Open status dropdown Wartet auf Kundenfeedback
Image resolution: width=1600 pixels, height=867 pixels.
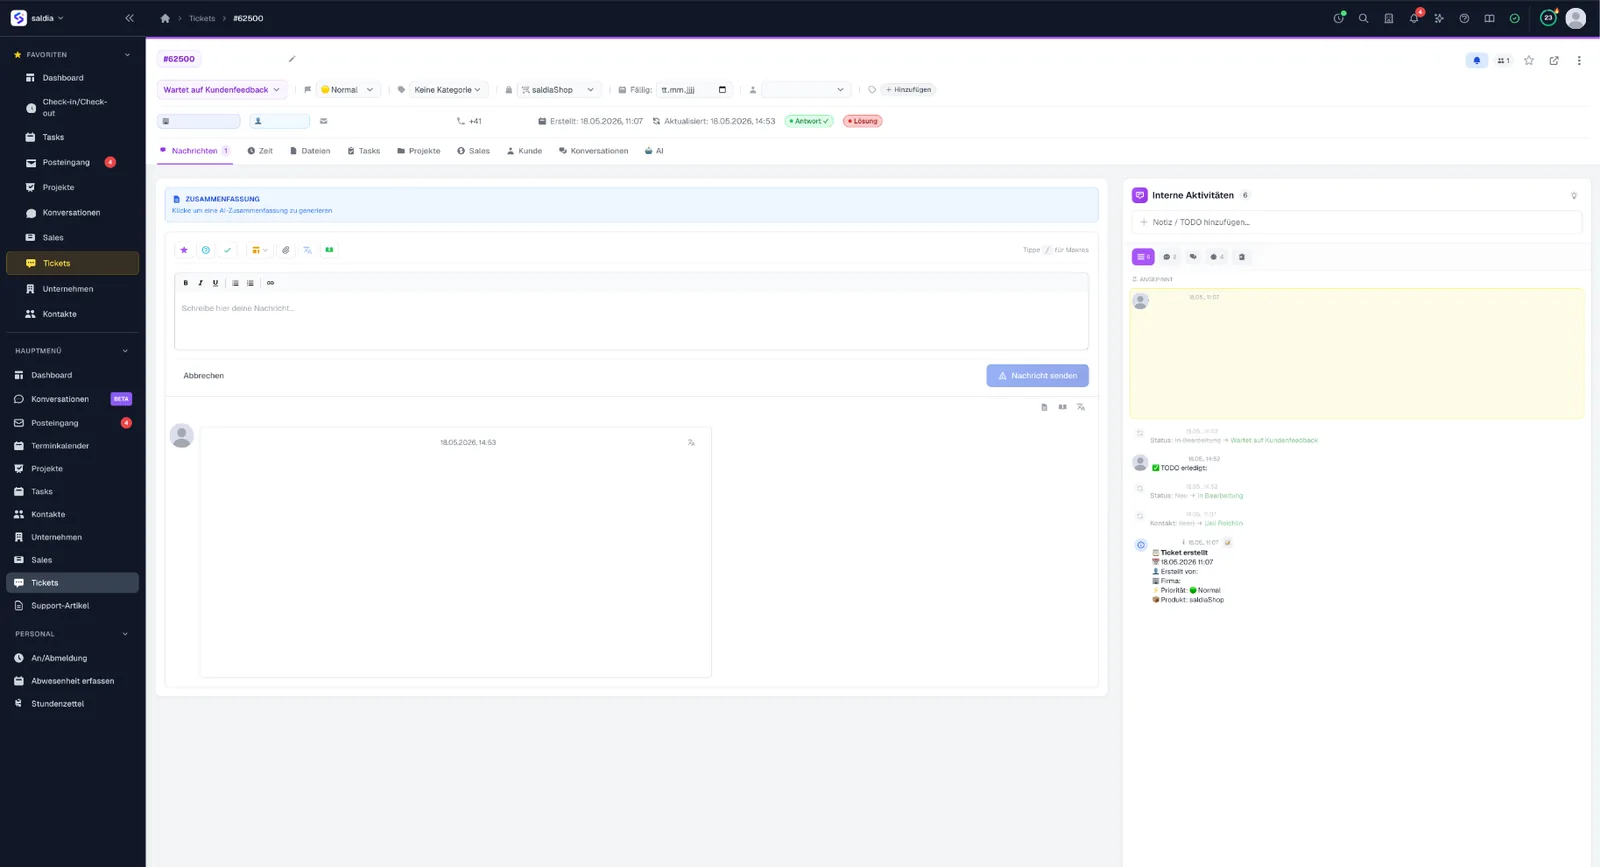pyautogui.click(x=222, y=90)
